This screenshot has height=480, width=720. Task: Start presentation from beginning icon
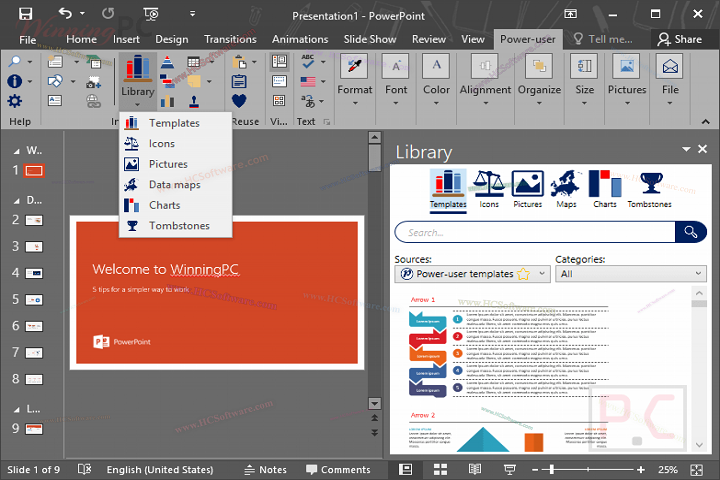151,14
